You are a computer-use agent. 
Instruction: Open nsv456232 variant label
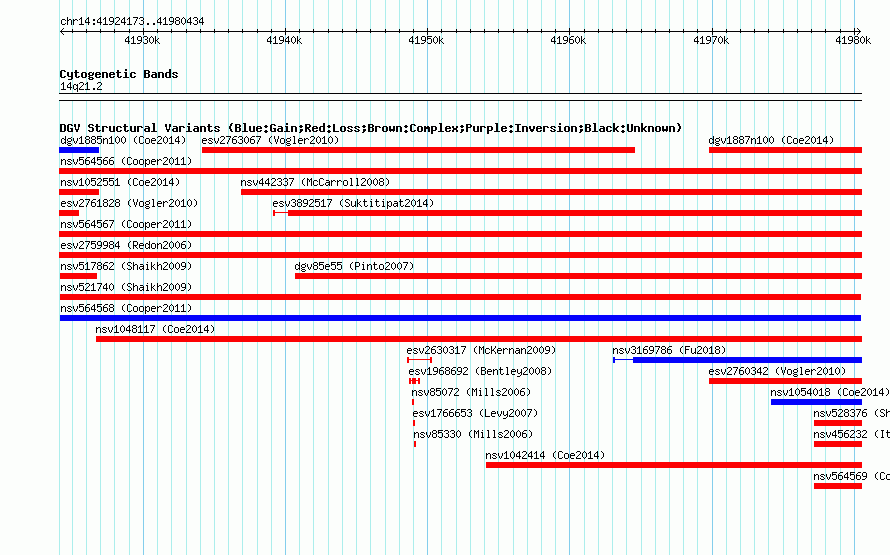click(851, 434)
